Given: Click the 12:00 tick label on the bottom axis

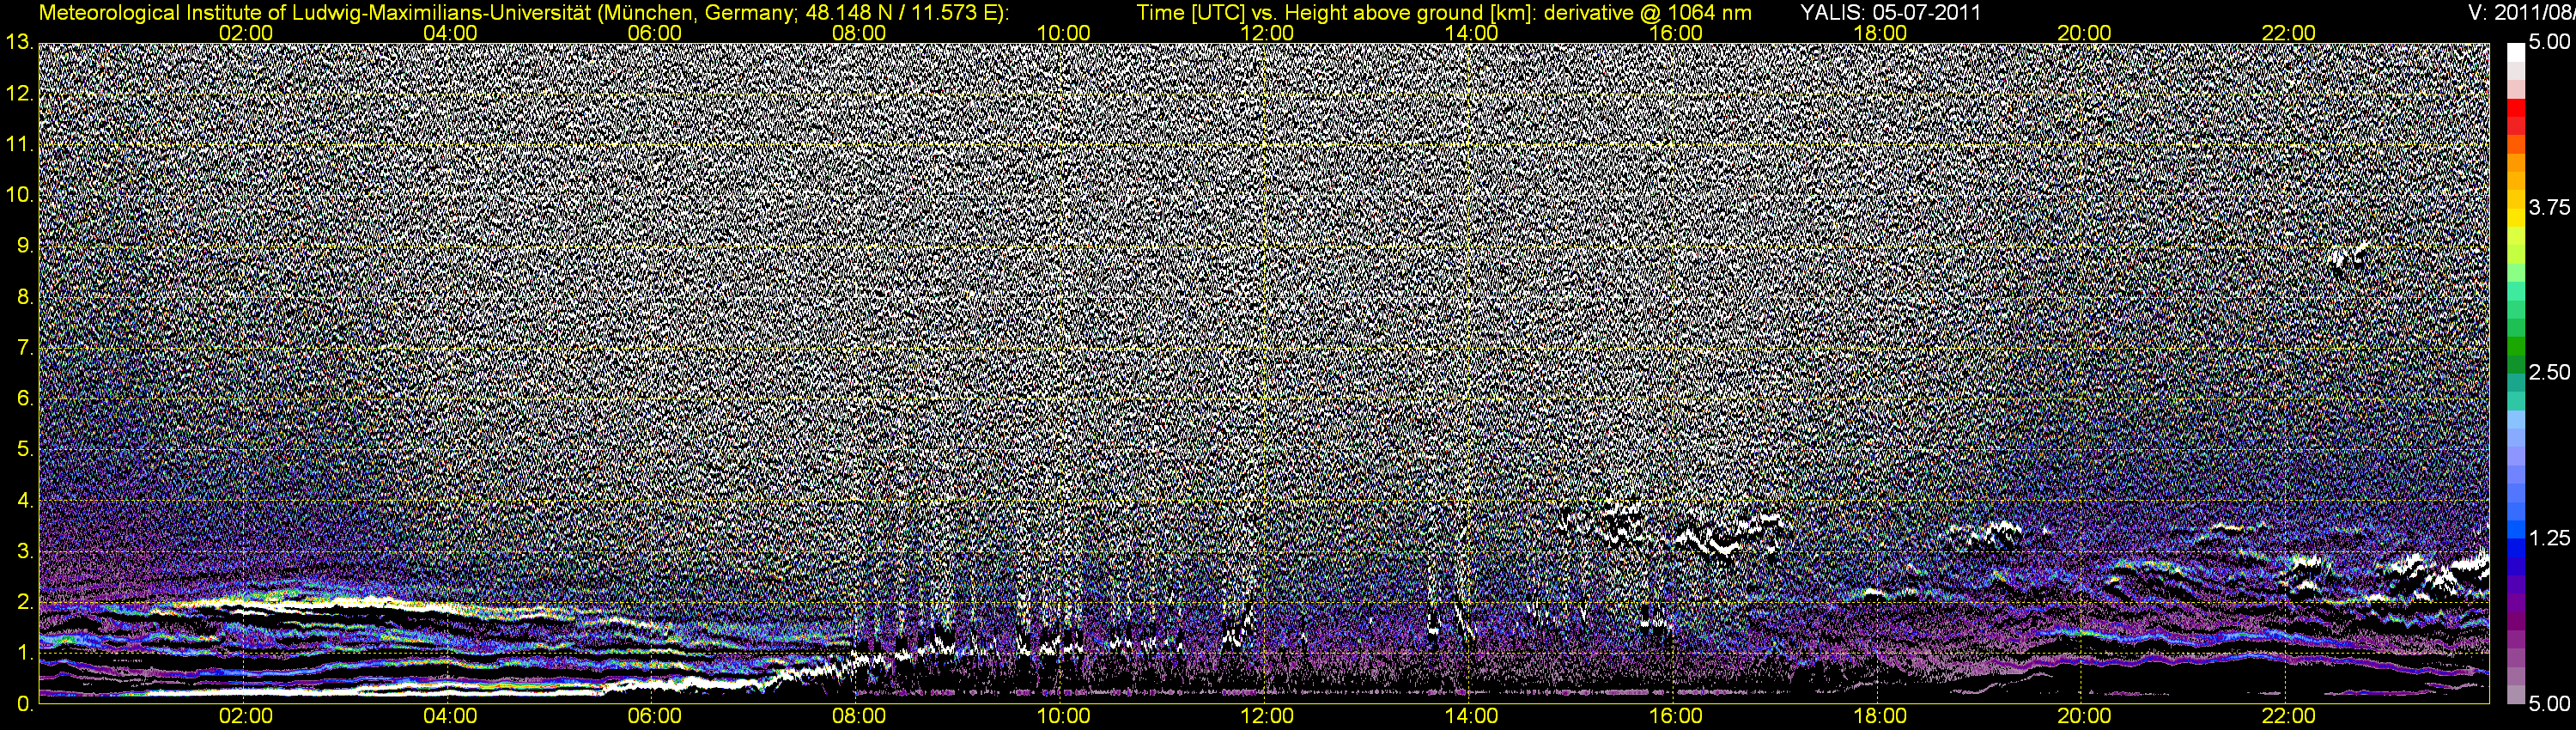Looking at the screenshot, I should point(1267,716).
